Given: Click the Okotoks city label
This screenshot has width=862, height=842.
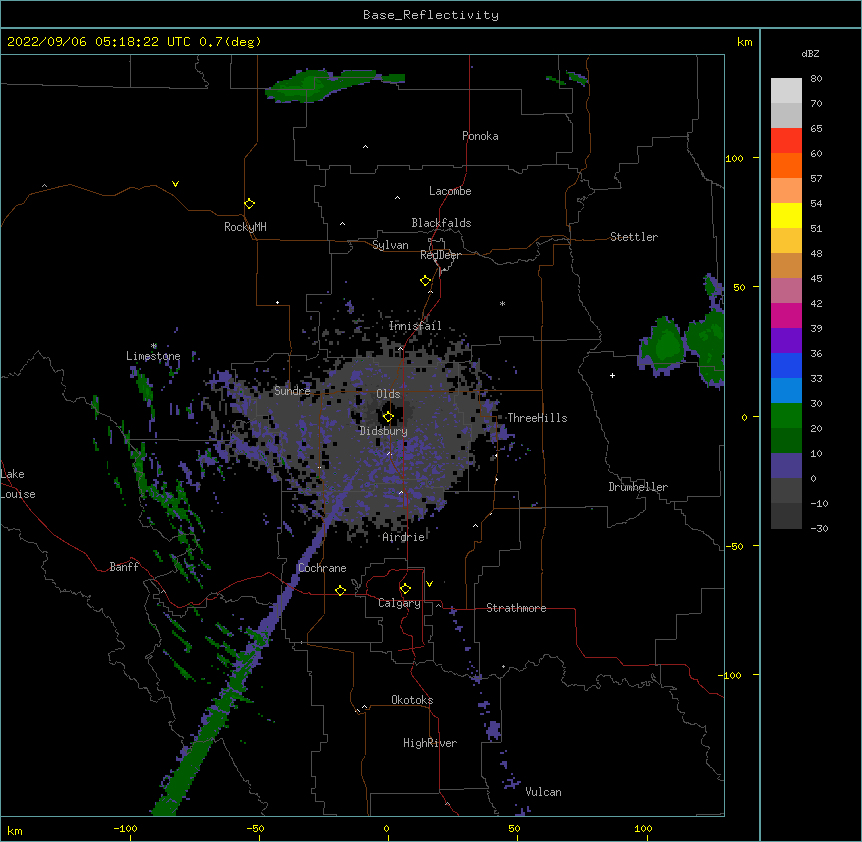Looking at the screenshot, I should [x=412, y=700].
